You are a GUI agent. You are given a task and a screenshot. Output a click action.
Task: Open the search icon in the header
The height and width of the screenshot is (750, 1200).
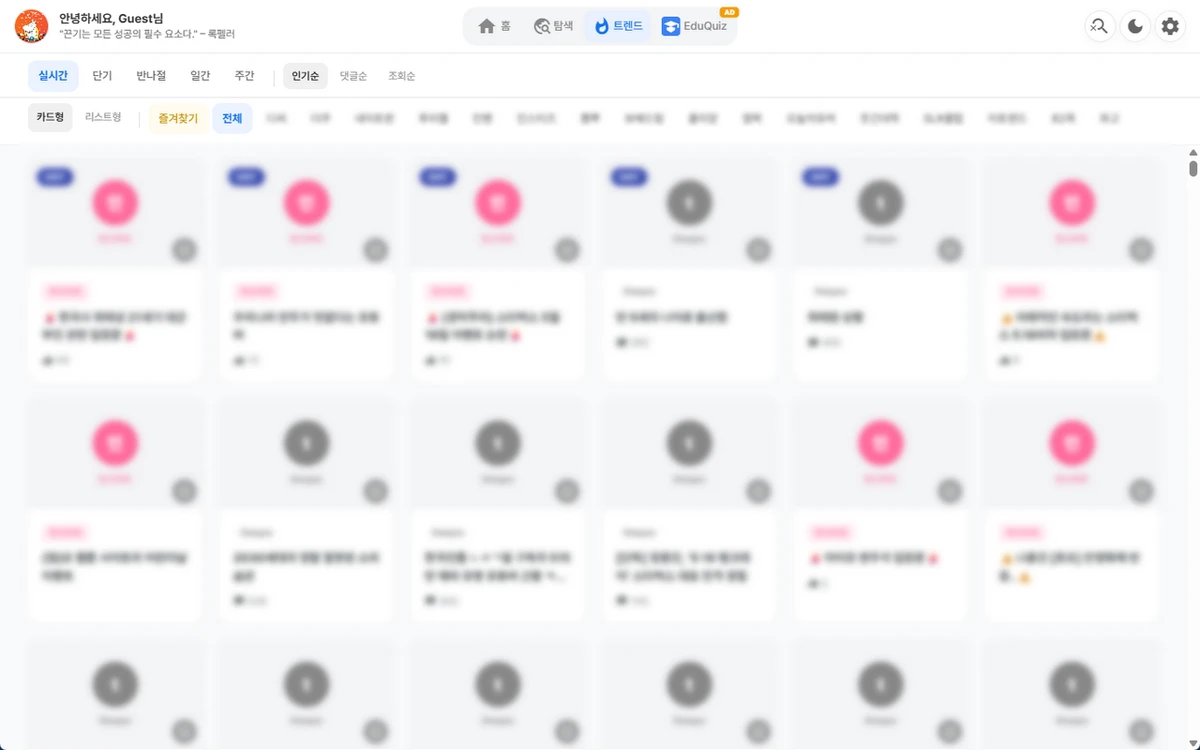click(x=1099, y=26)
